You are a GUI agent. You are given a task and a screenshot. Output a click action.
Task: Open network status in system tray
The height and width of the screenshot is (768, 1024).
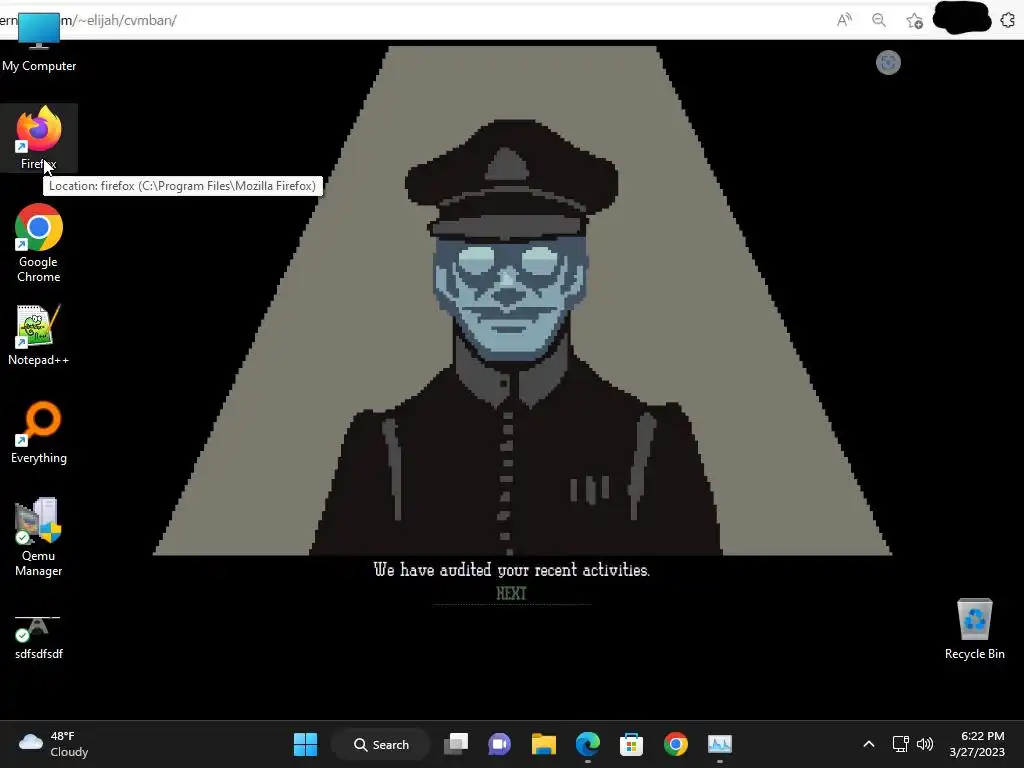click(x=901, y=744)
